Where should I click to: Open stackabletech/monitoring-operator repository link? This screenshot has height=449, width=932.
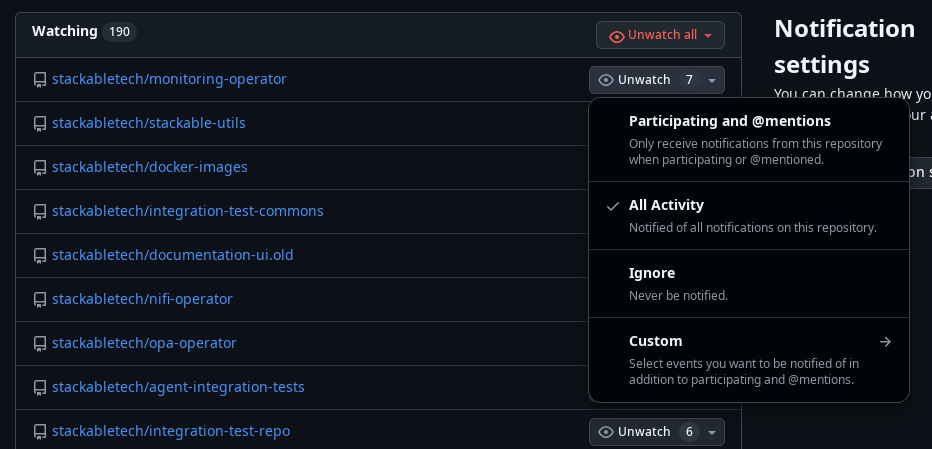click(x=169, y=79)
